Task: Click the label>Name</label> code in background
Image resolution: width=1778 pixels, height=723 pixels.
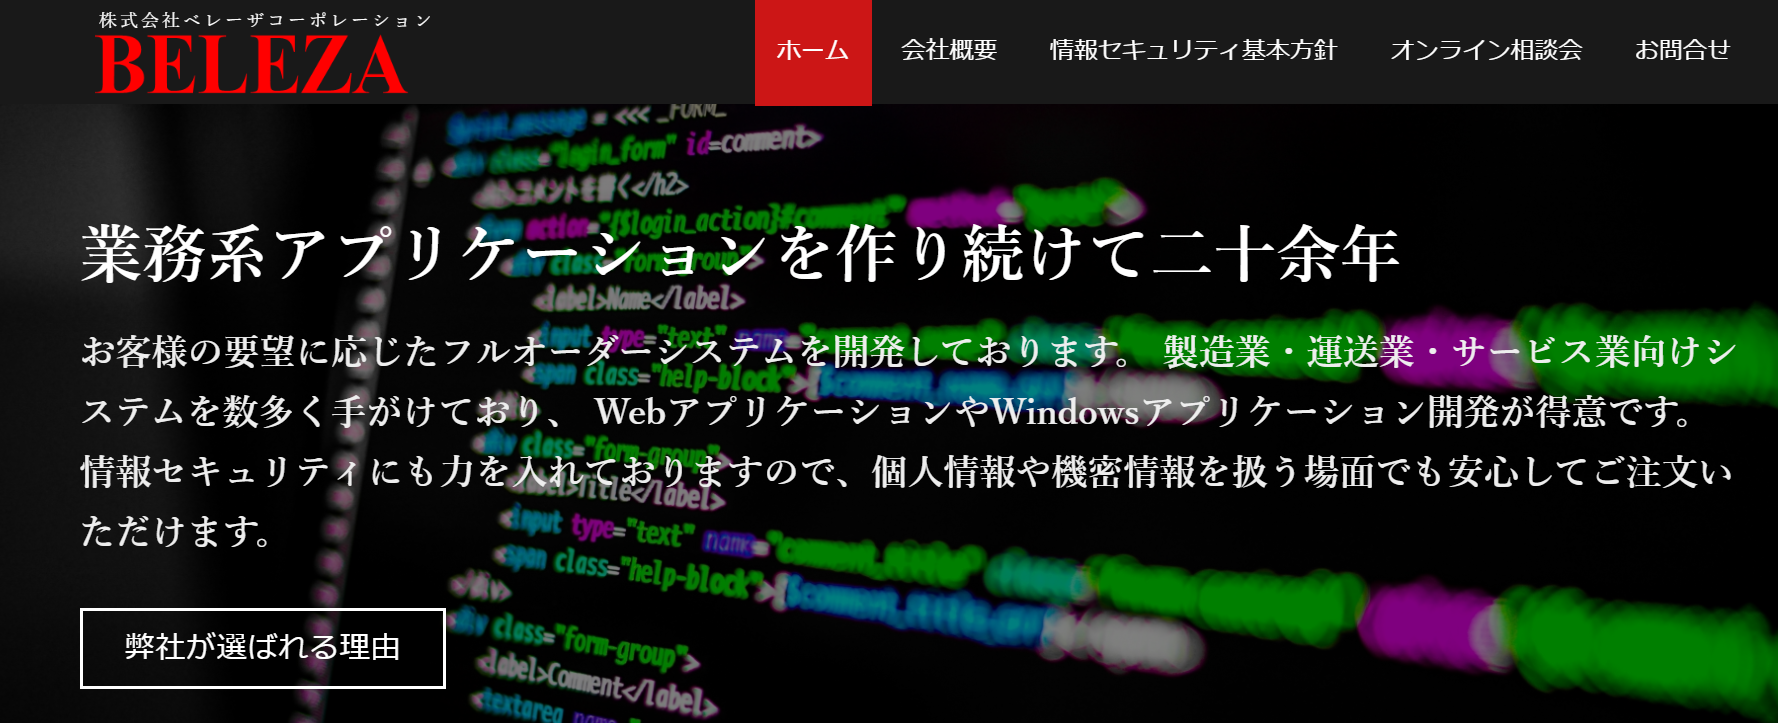Action: [641, 298]
